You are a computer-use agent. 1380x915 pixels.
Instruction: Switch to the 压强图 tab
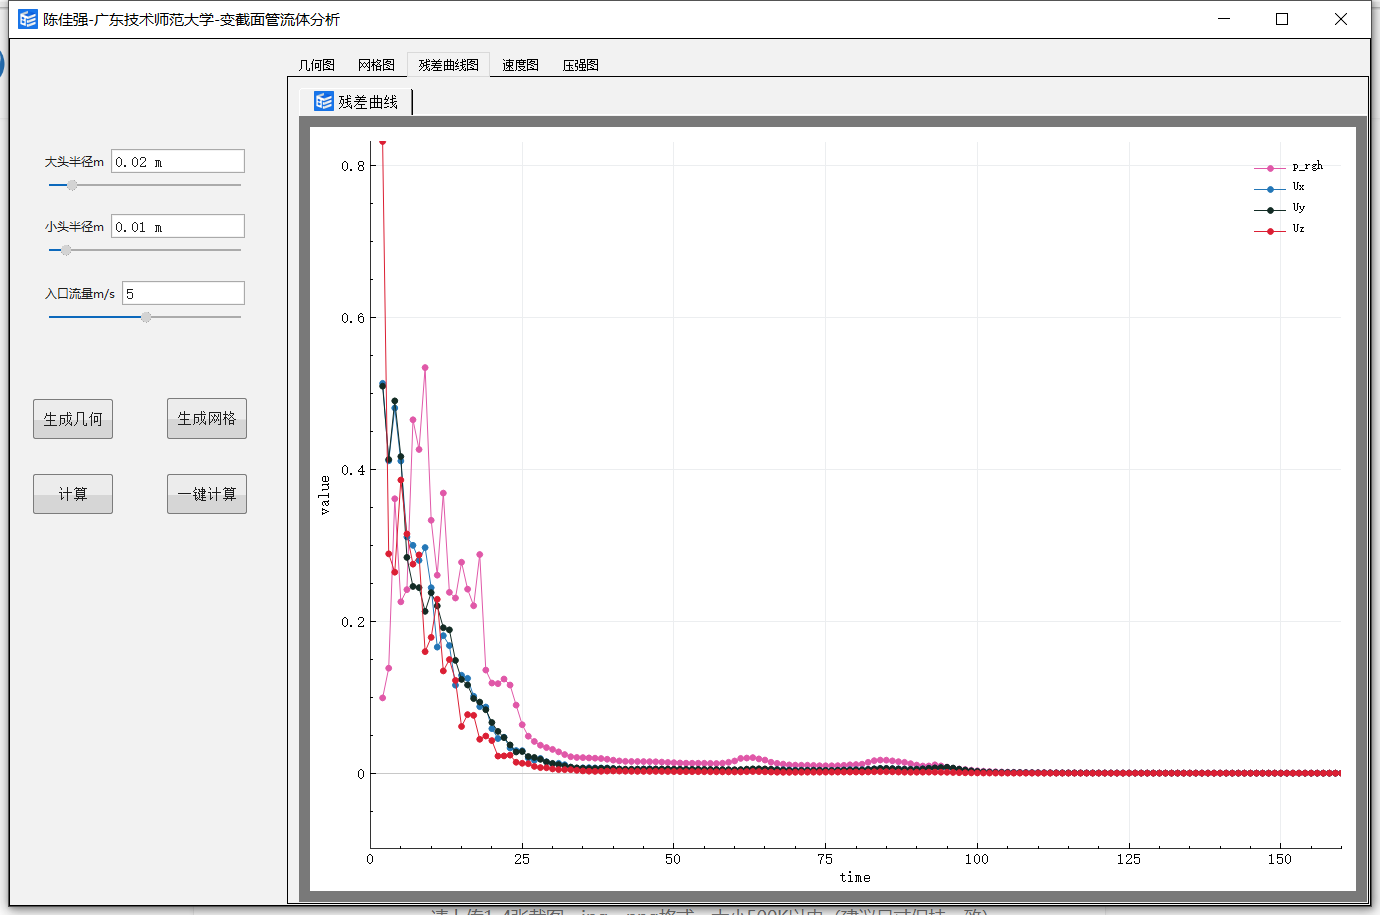[x=580, y=65]
